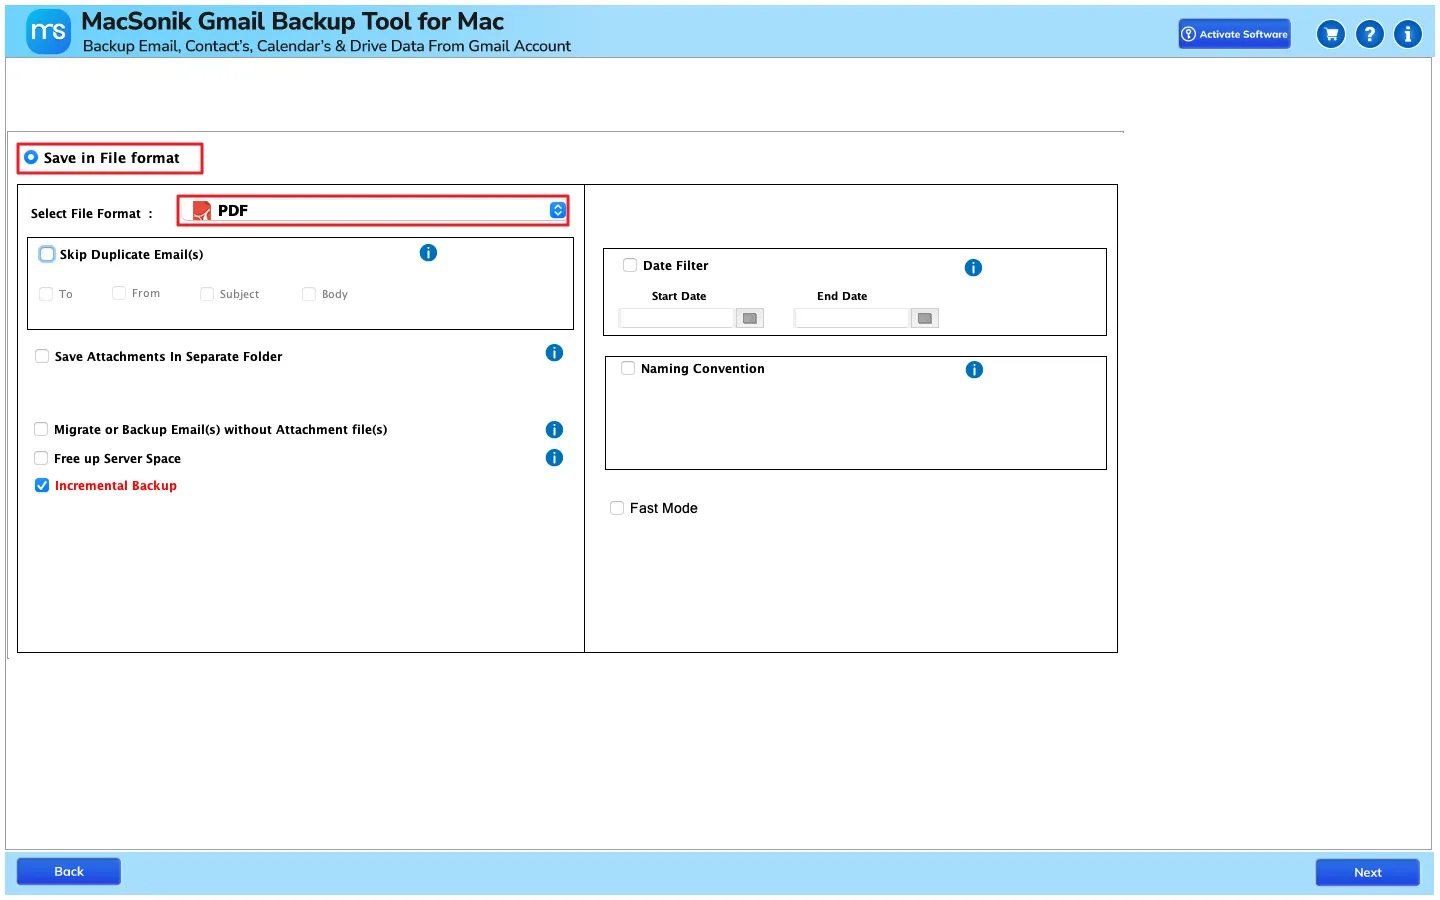This screenshot has width=1440, height=900.
Task: Open the End Date calendar picker
Action: click(925, 318)
